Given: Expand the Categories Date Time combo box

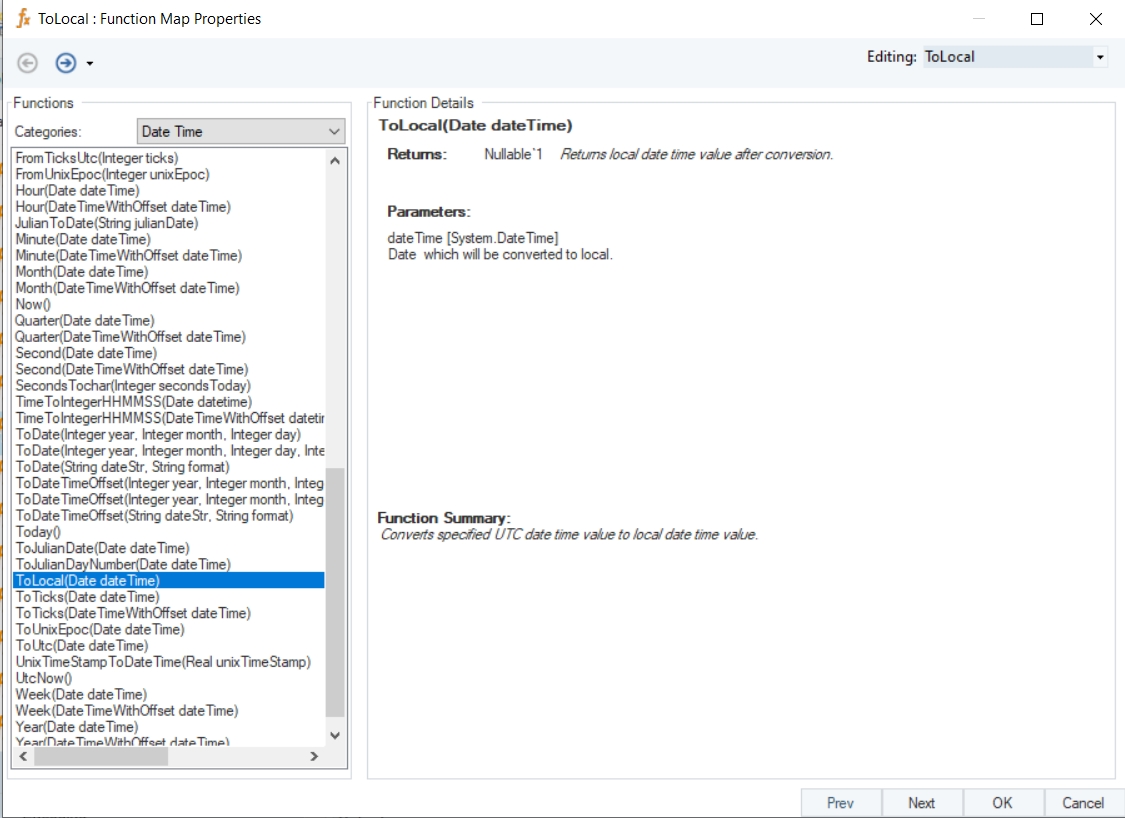Looking at the screenshot, I should (x=334, y=131).
